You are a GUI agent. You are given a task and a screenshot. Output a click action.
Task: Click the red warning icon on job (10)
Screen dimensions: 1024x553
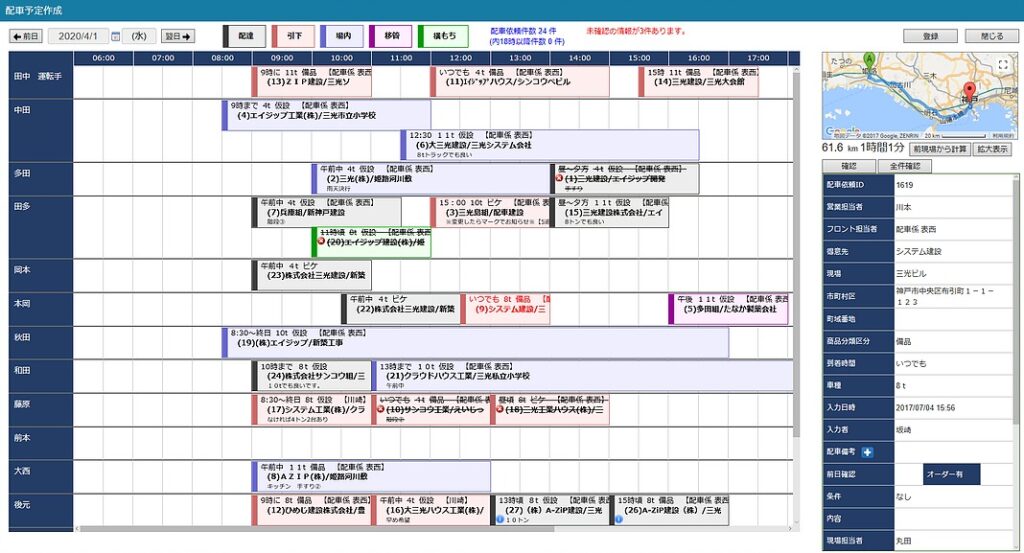[378, 410]
